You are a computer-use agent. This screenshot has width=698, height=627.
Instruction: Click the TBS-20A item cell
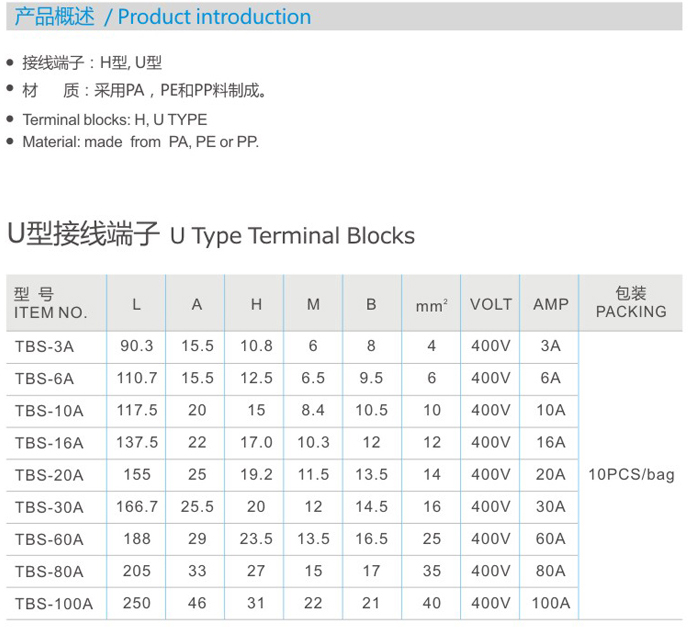pos(48,475)
